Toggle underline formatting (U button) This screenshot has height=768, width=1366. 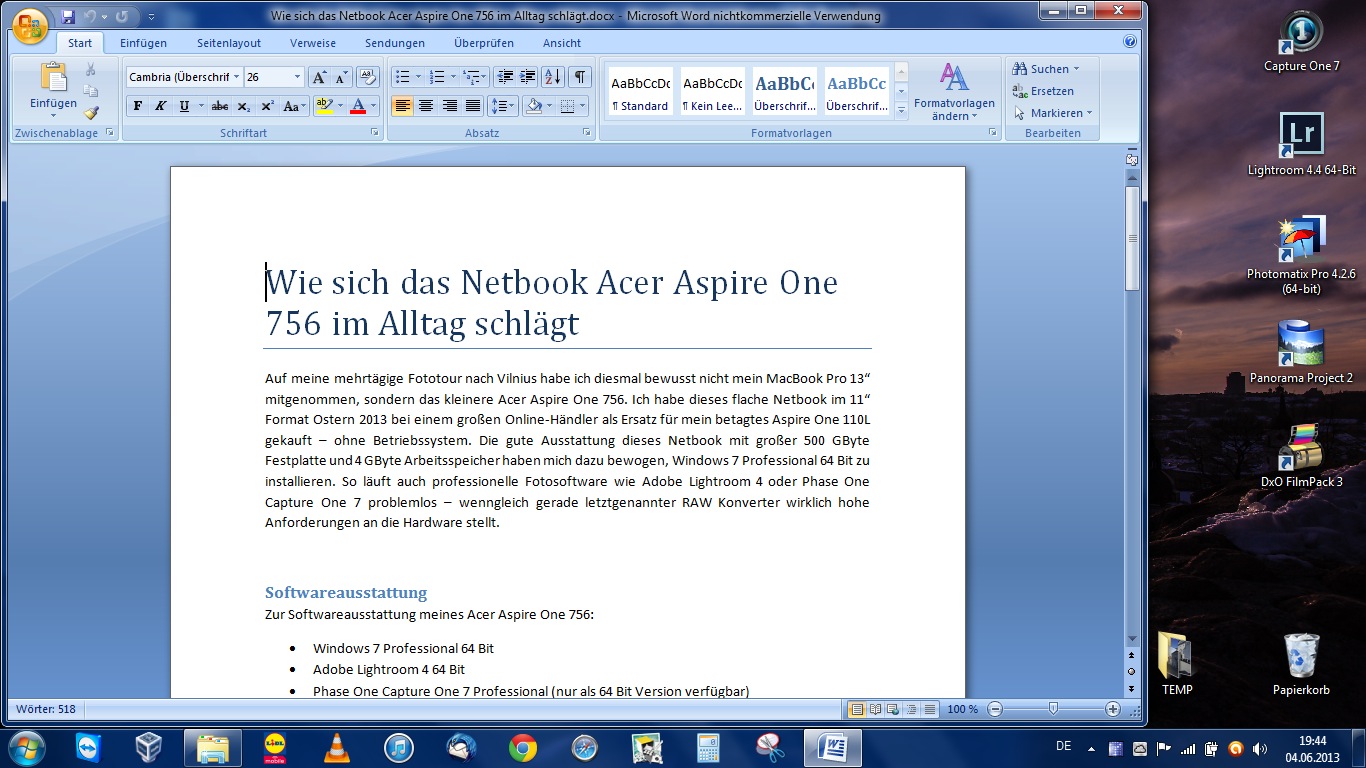[x=184, y=106]
